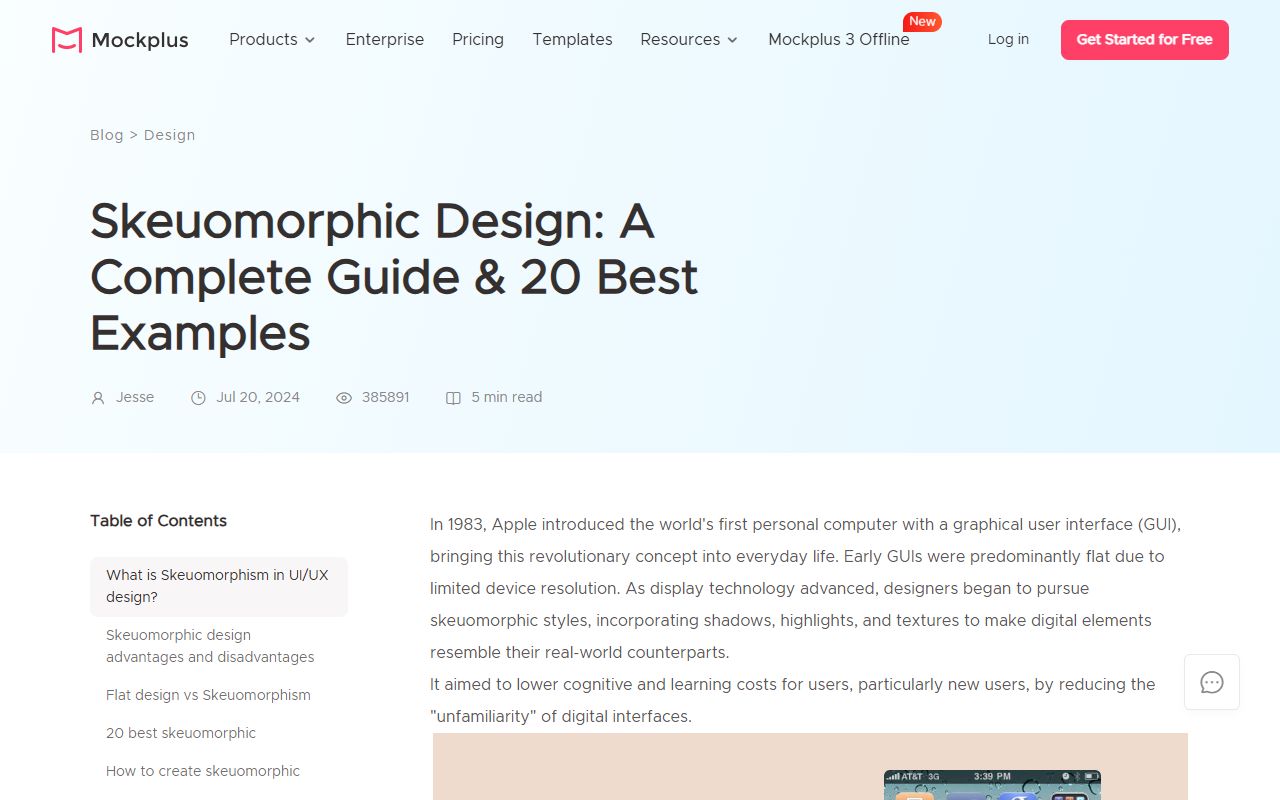
Task: Click the book icon next to 5 min read
Action: point(453,397)
